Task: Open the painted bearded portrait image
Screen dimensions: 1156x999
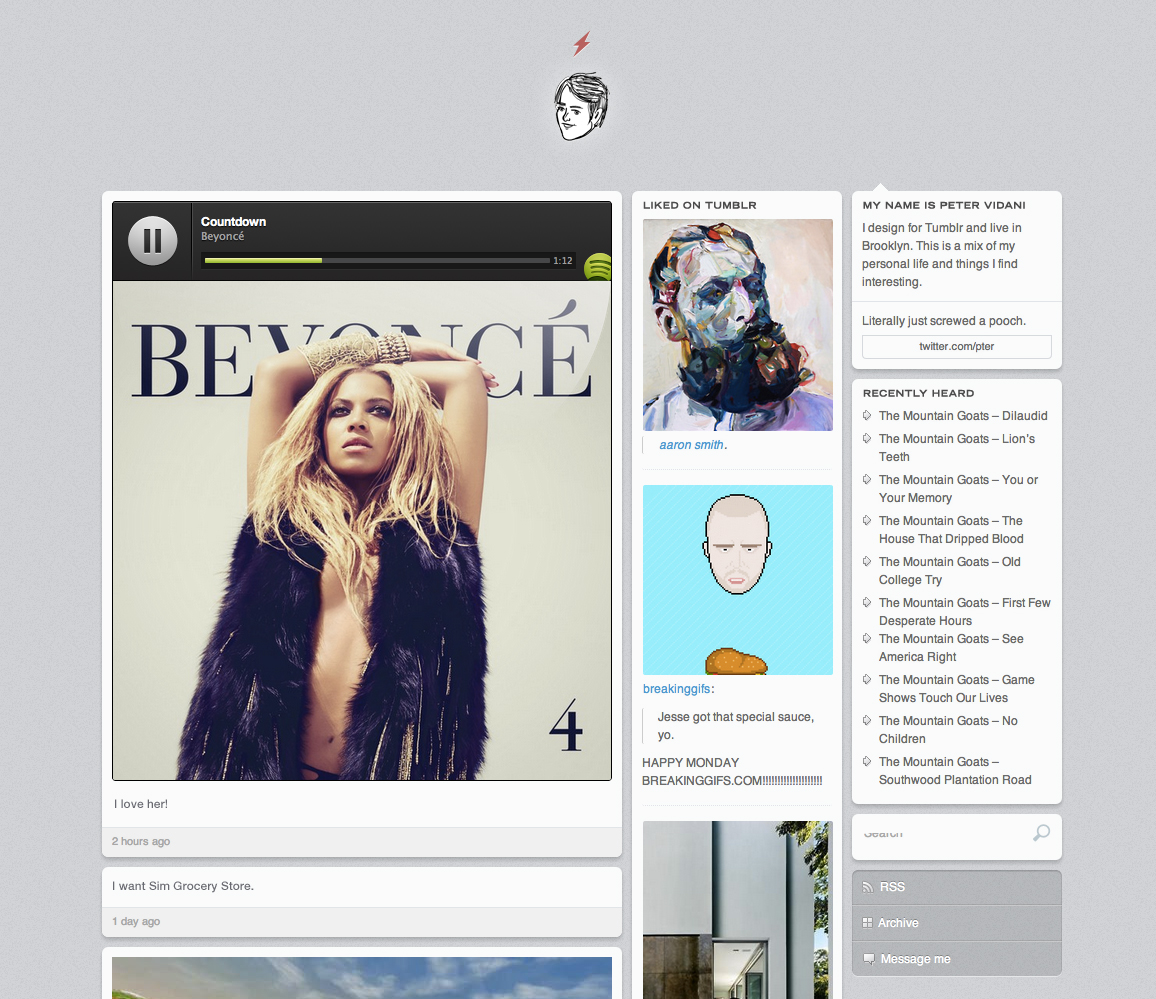Action: tap(737, 324)
